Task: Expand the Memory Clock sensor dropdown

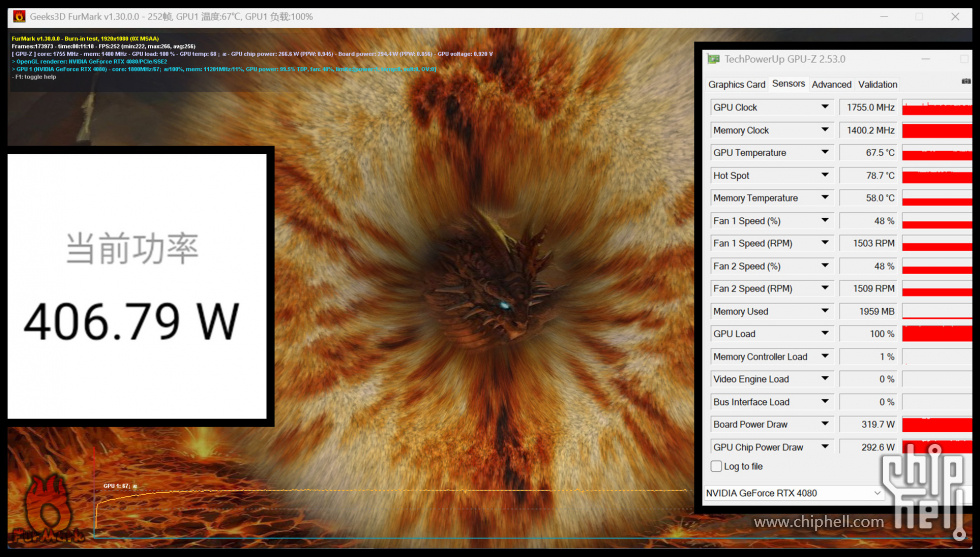Action: (825, 130)
